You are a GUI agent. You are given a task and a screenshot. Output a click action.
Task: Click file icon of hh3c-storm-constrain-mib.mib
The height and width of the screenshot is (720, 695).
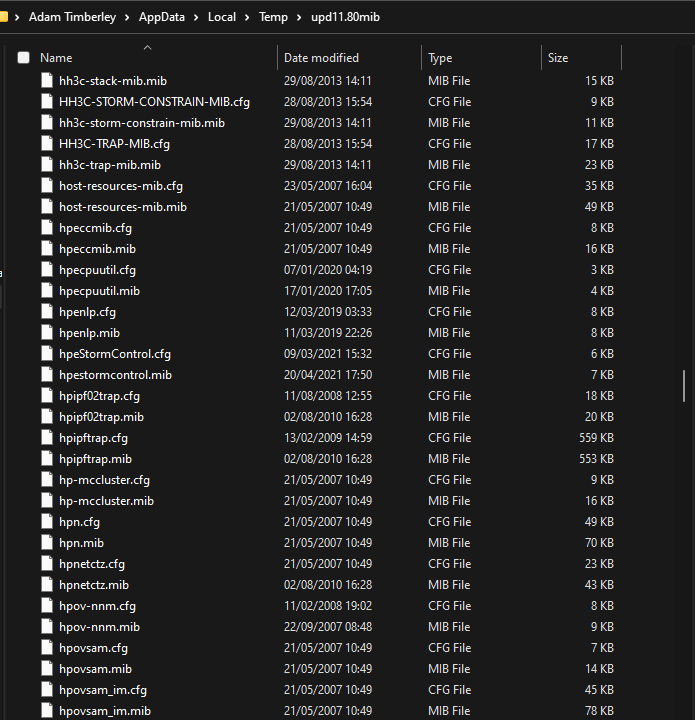tap(47, 123)
